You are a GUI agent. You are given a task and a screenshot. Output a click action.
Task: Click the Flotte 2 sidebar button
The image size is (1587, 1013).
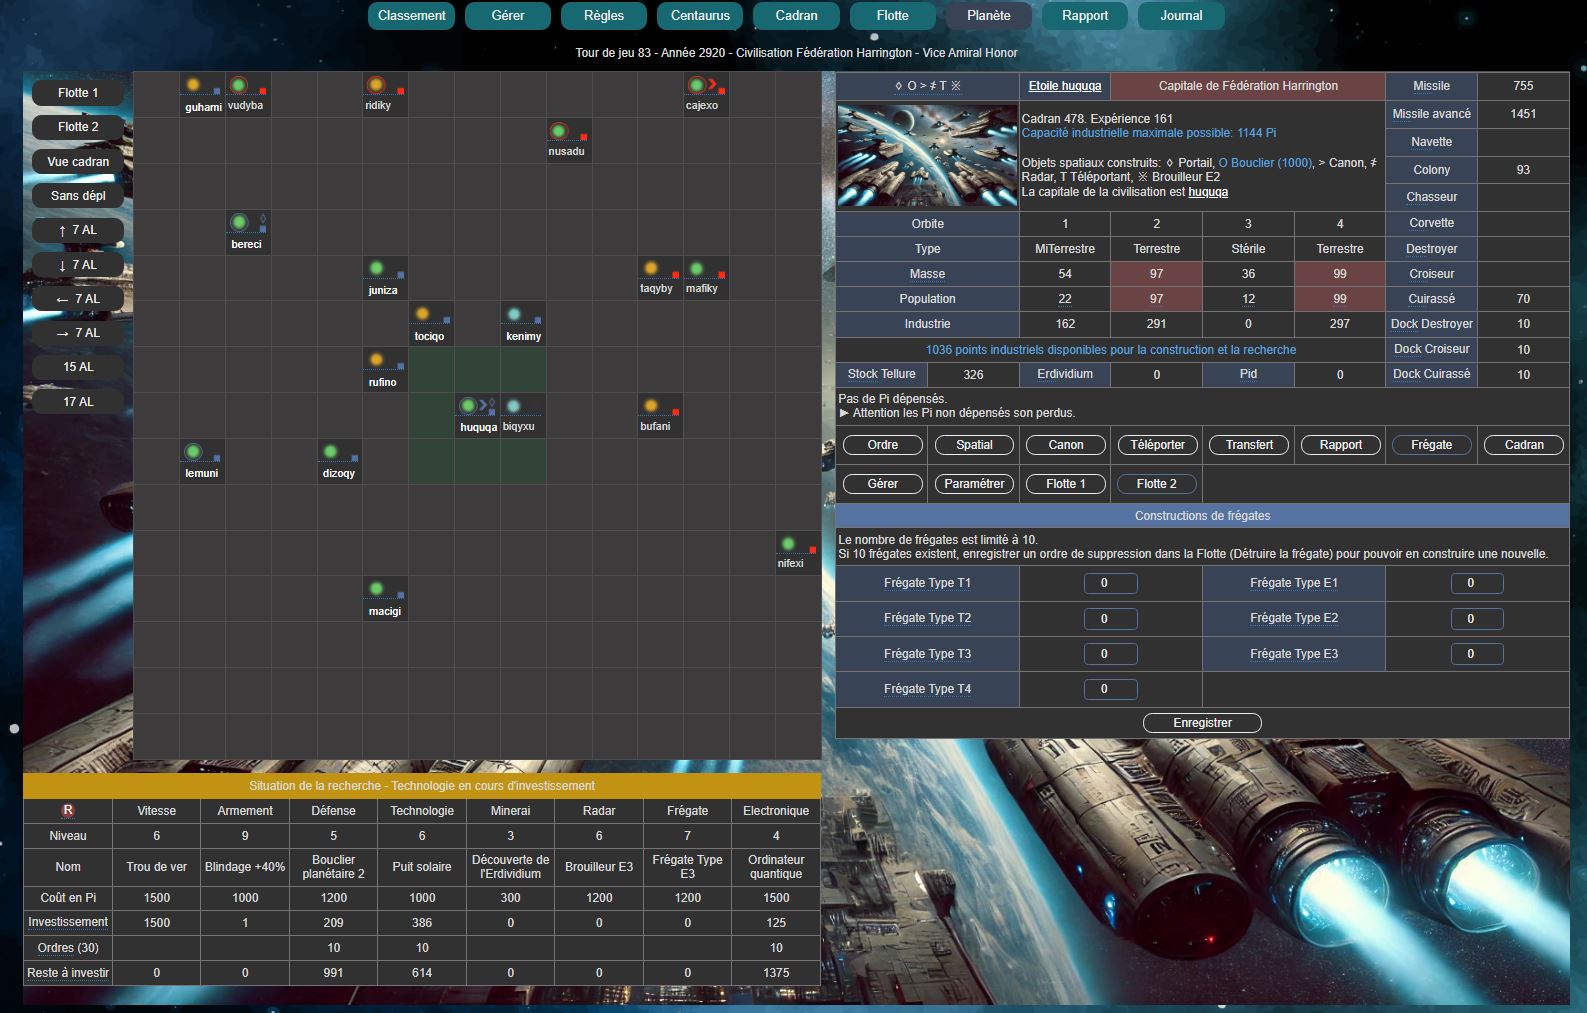coord(78,127)
